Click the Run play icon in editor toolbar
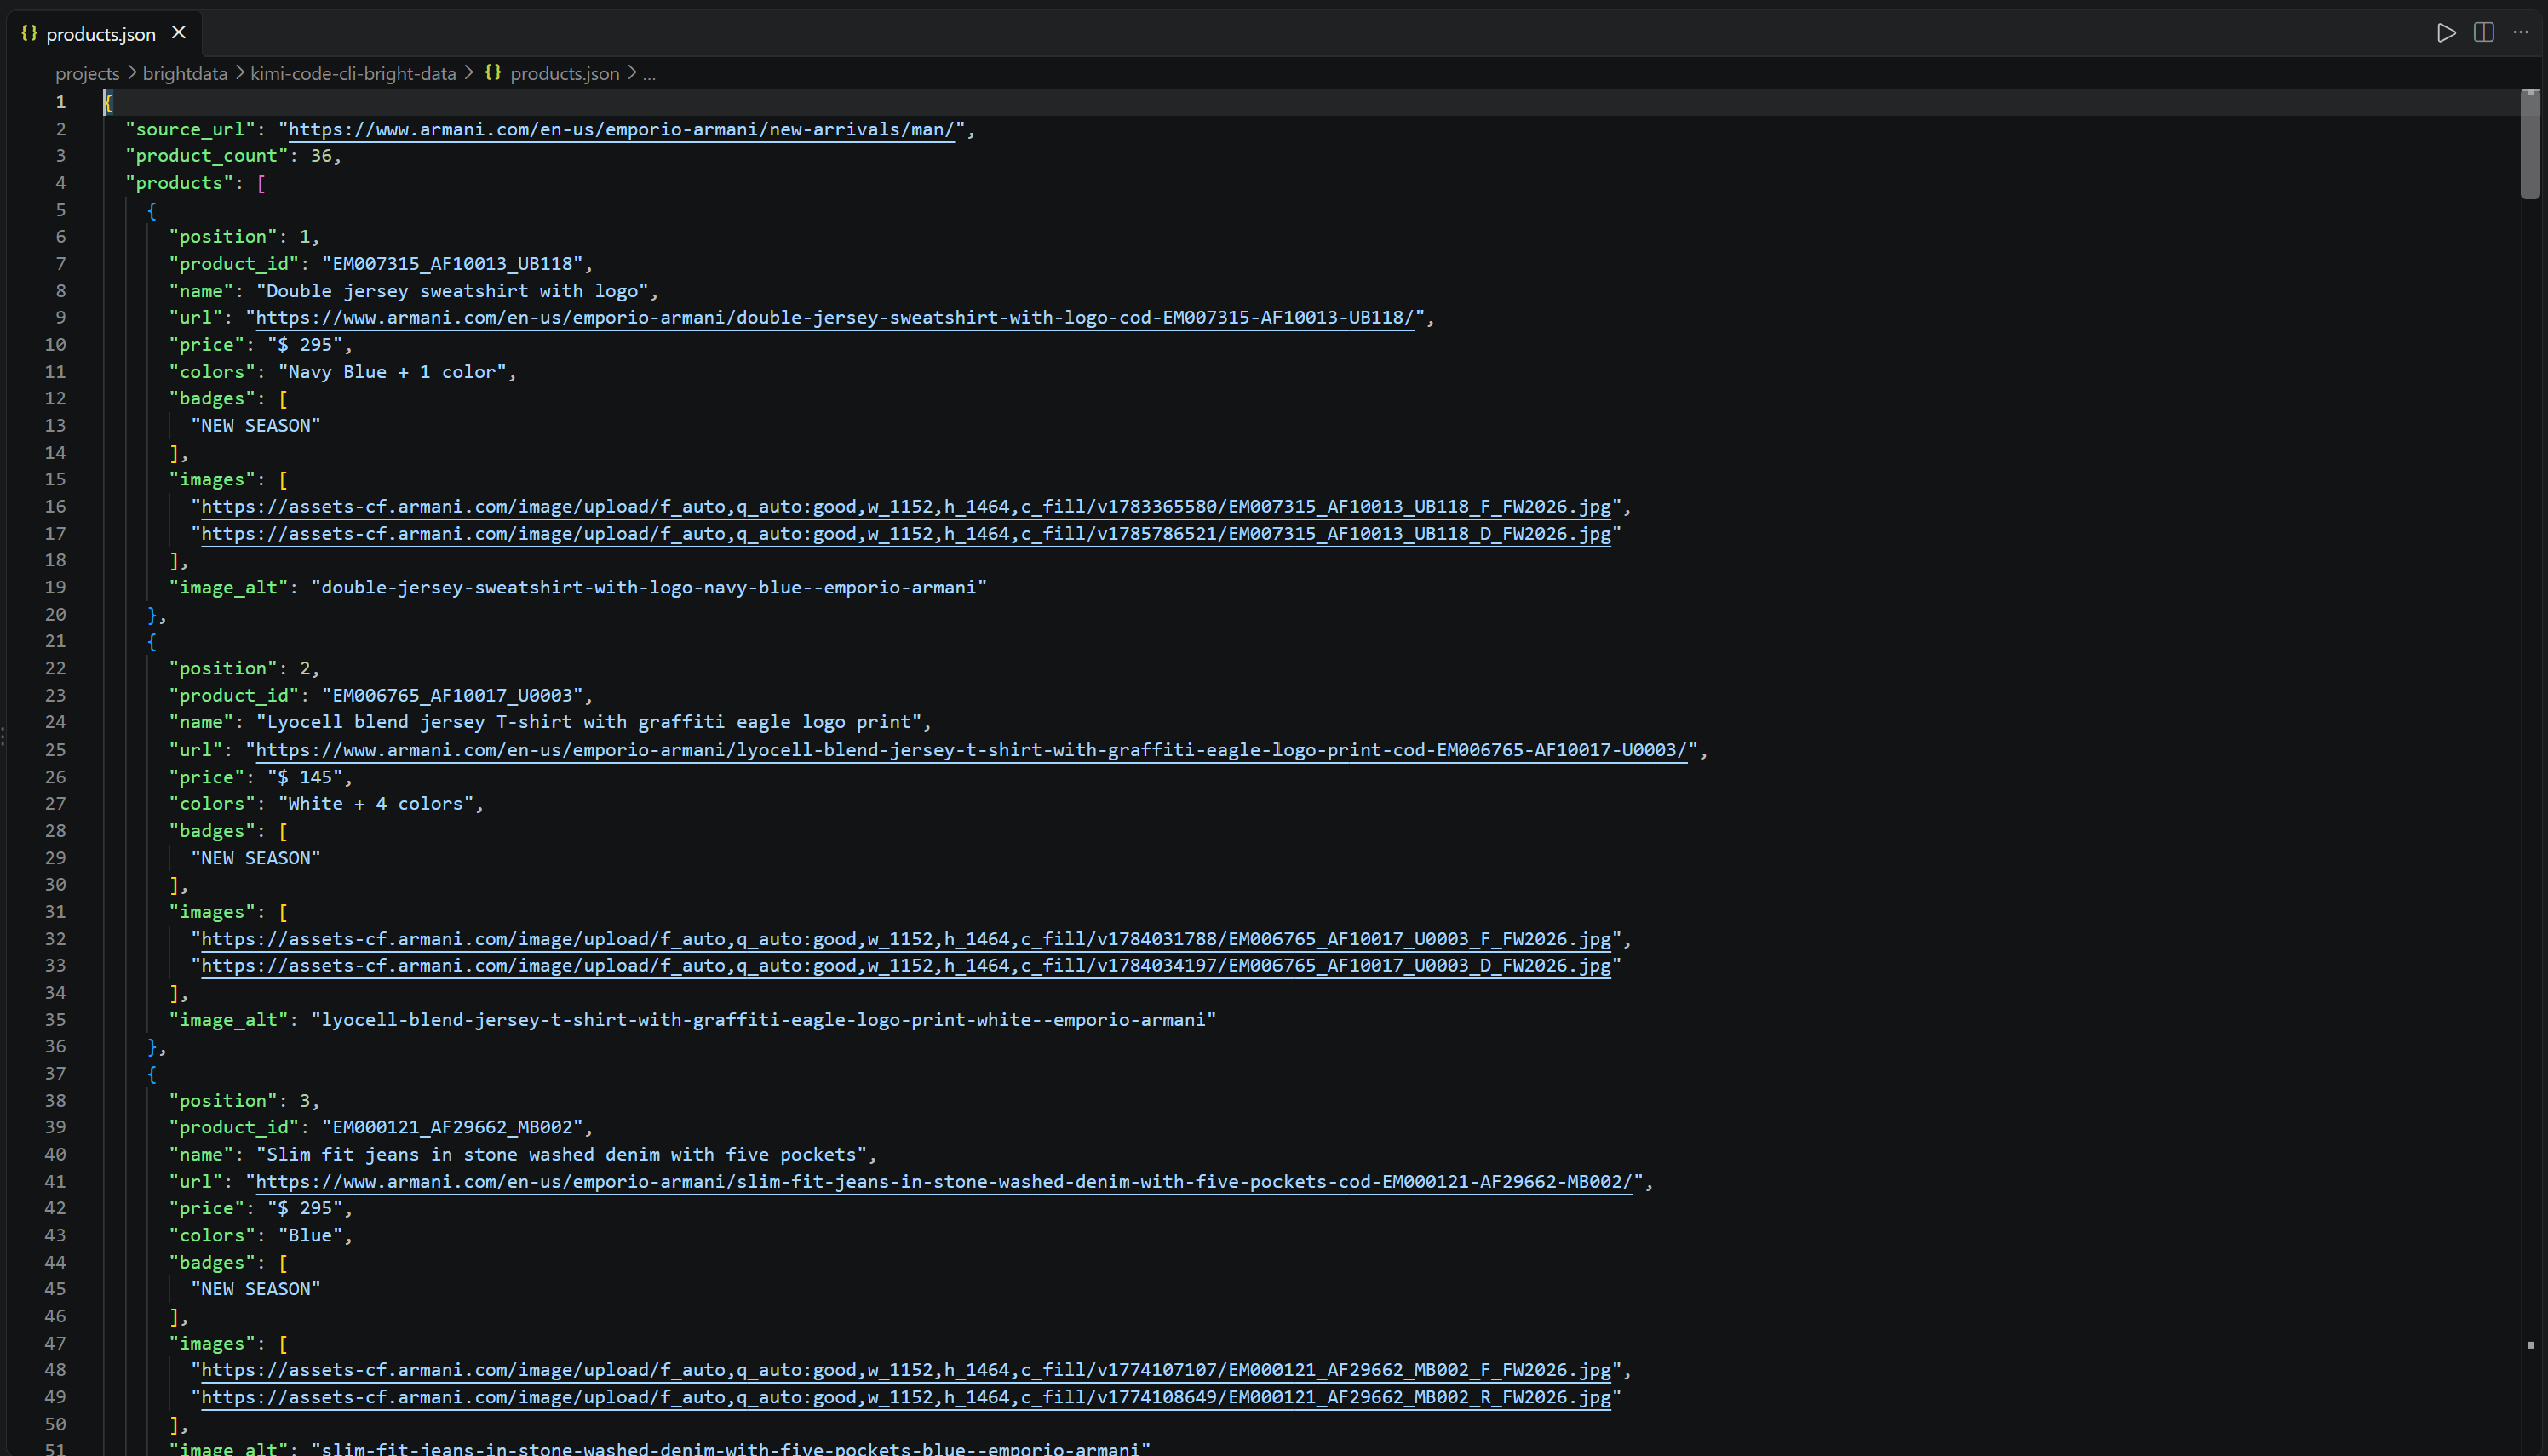 (x=2446, y=33)
